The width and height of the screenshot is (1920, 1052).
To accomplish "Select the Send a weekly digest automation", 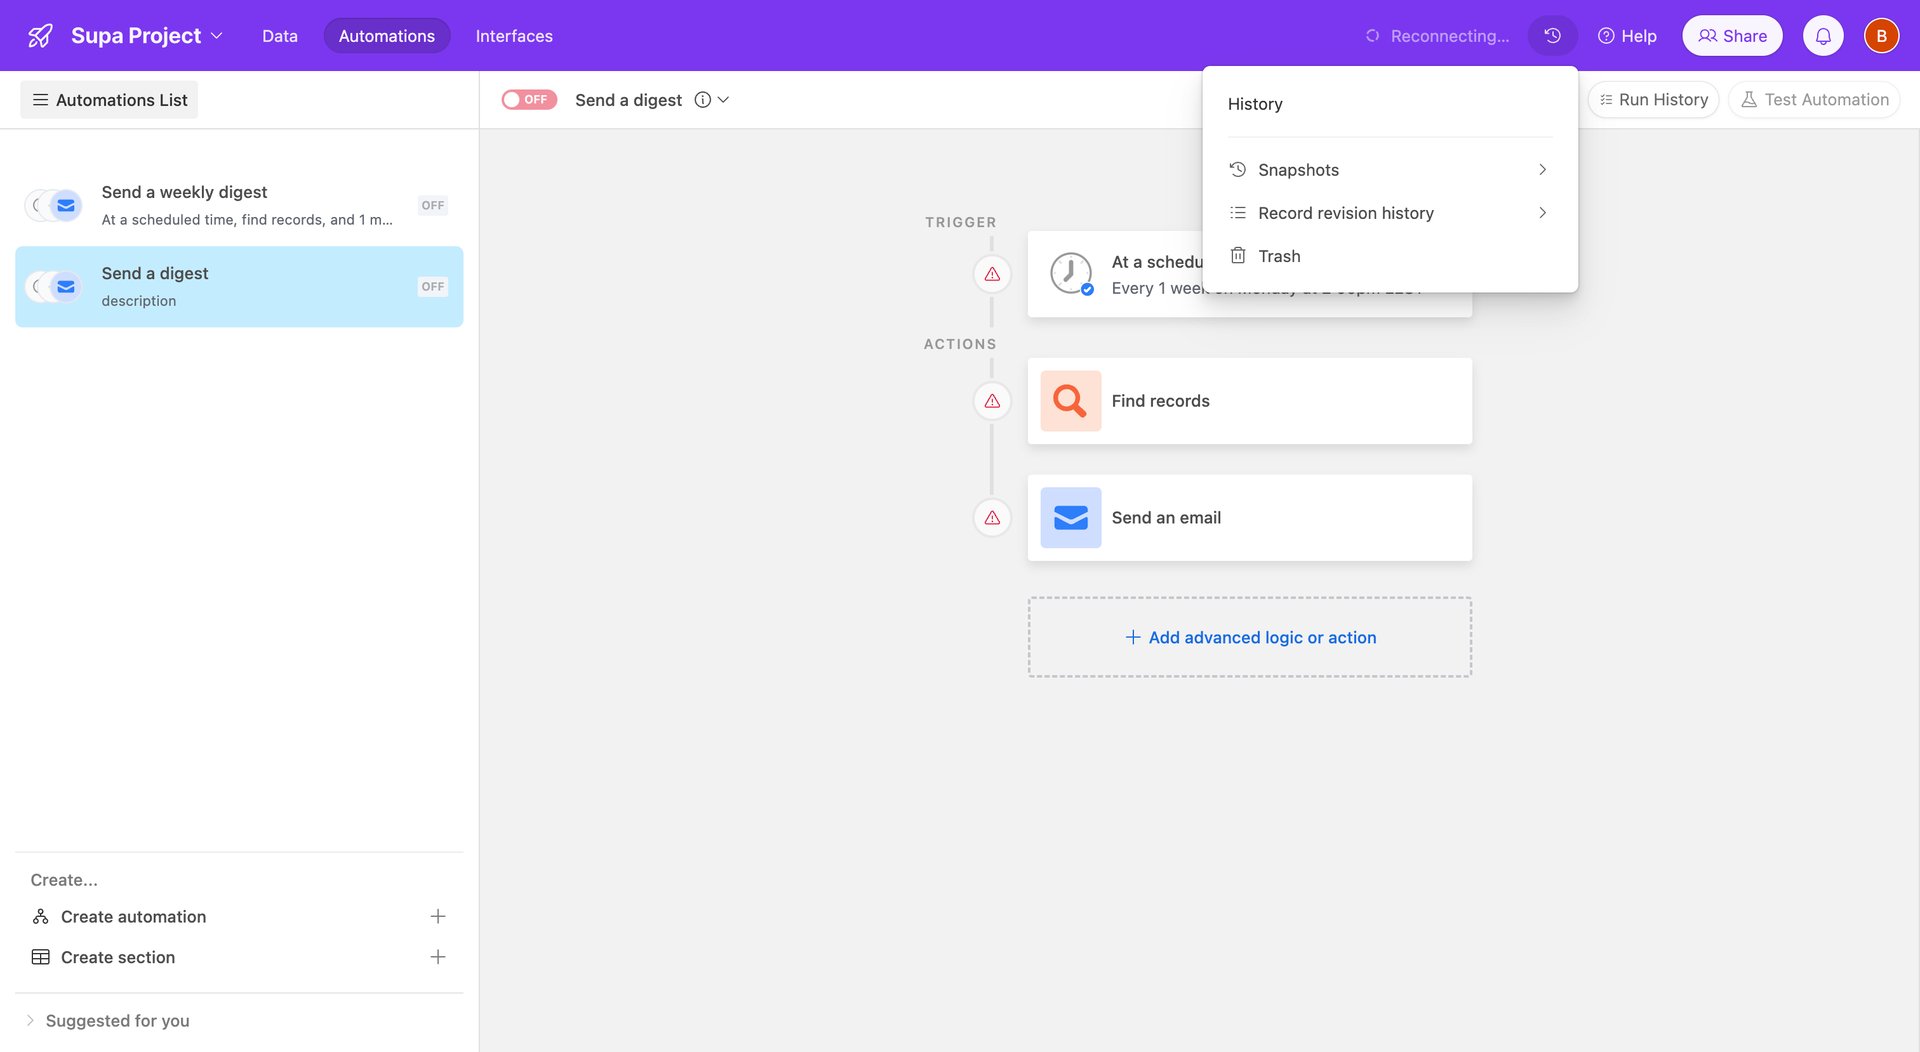I will (239, 205).
